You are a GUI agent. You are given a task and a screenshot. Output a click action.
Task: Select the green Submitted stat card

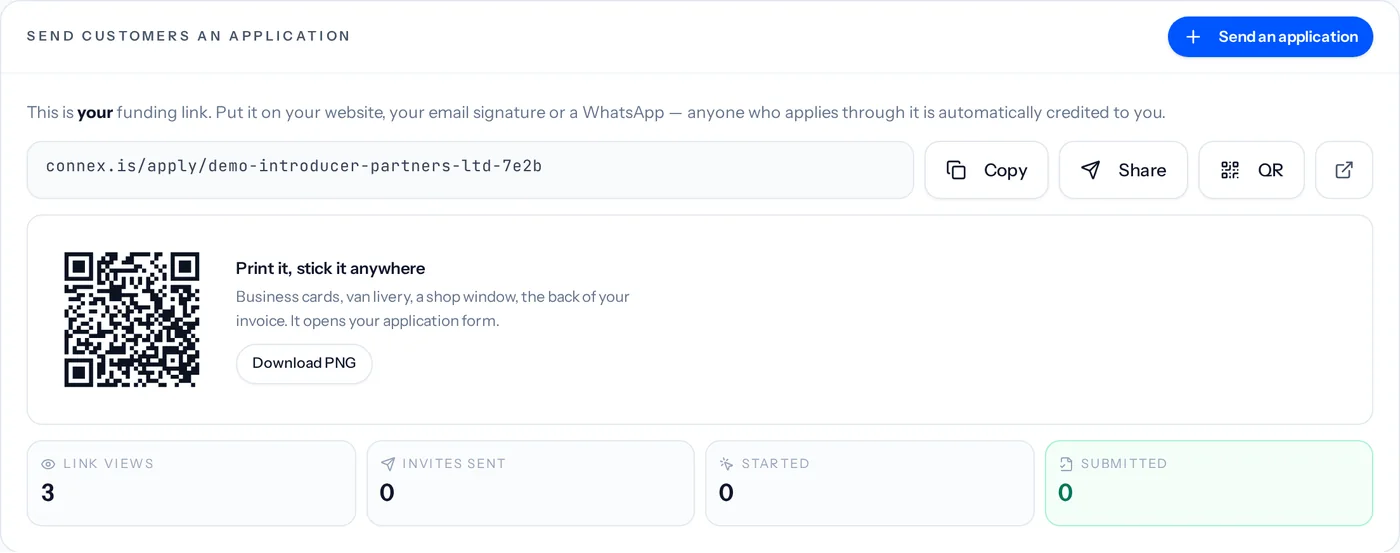click(1209, 483)
